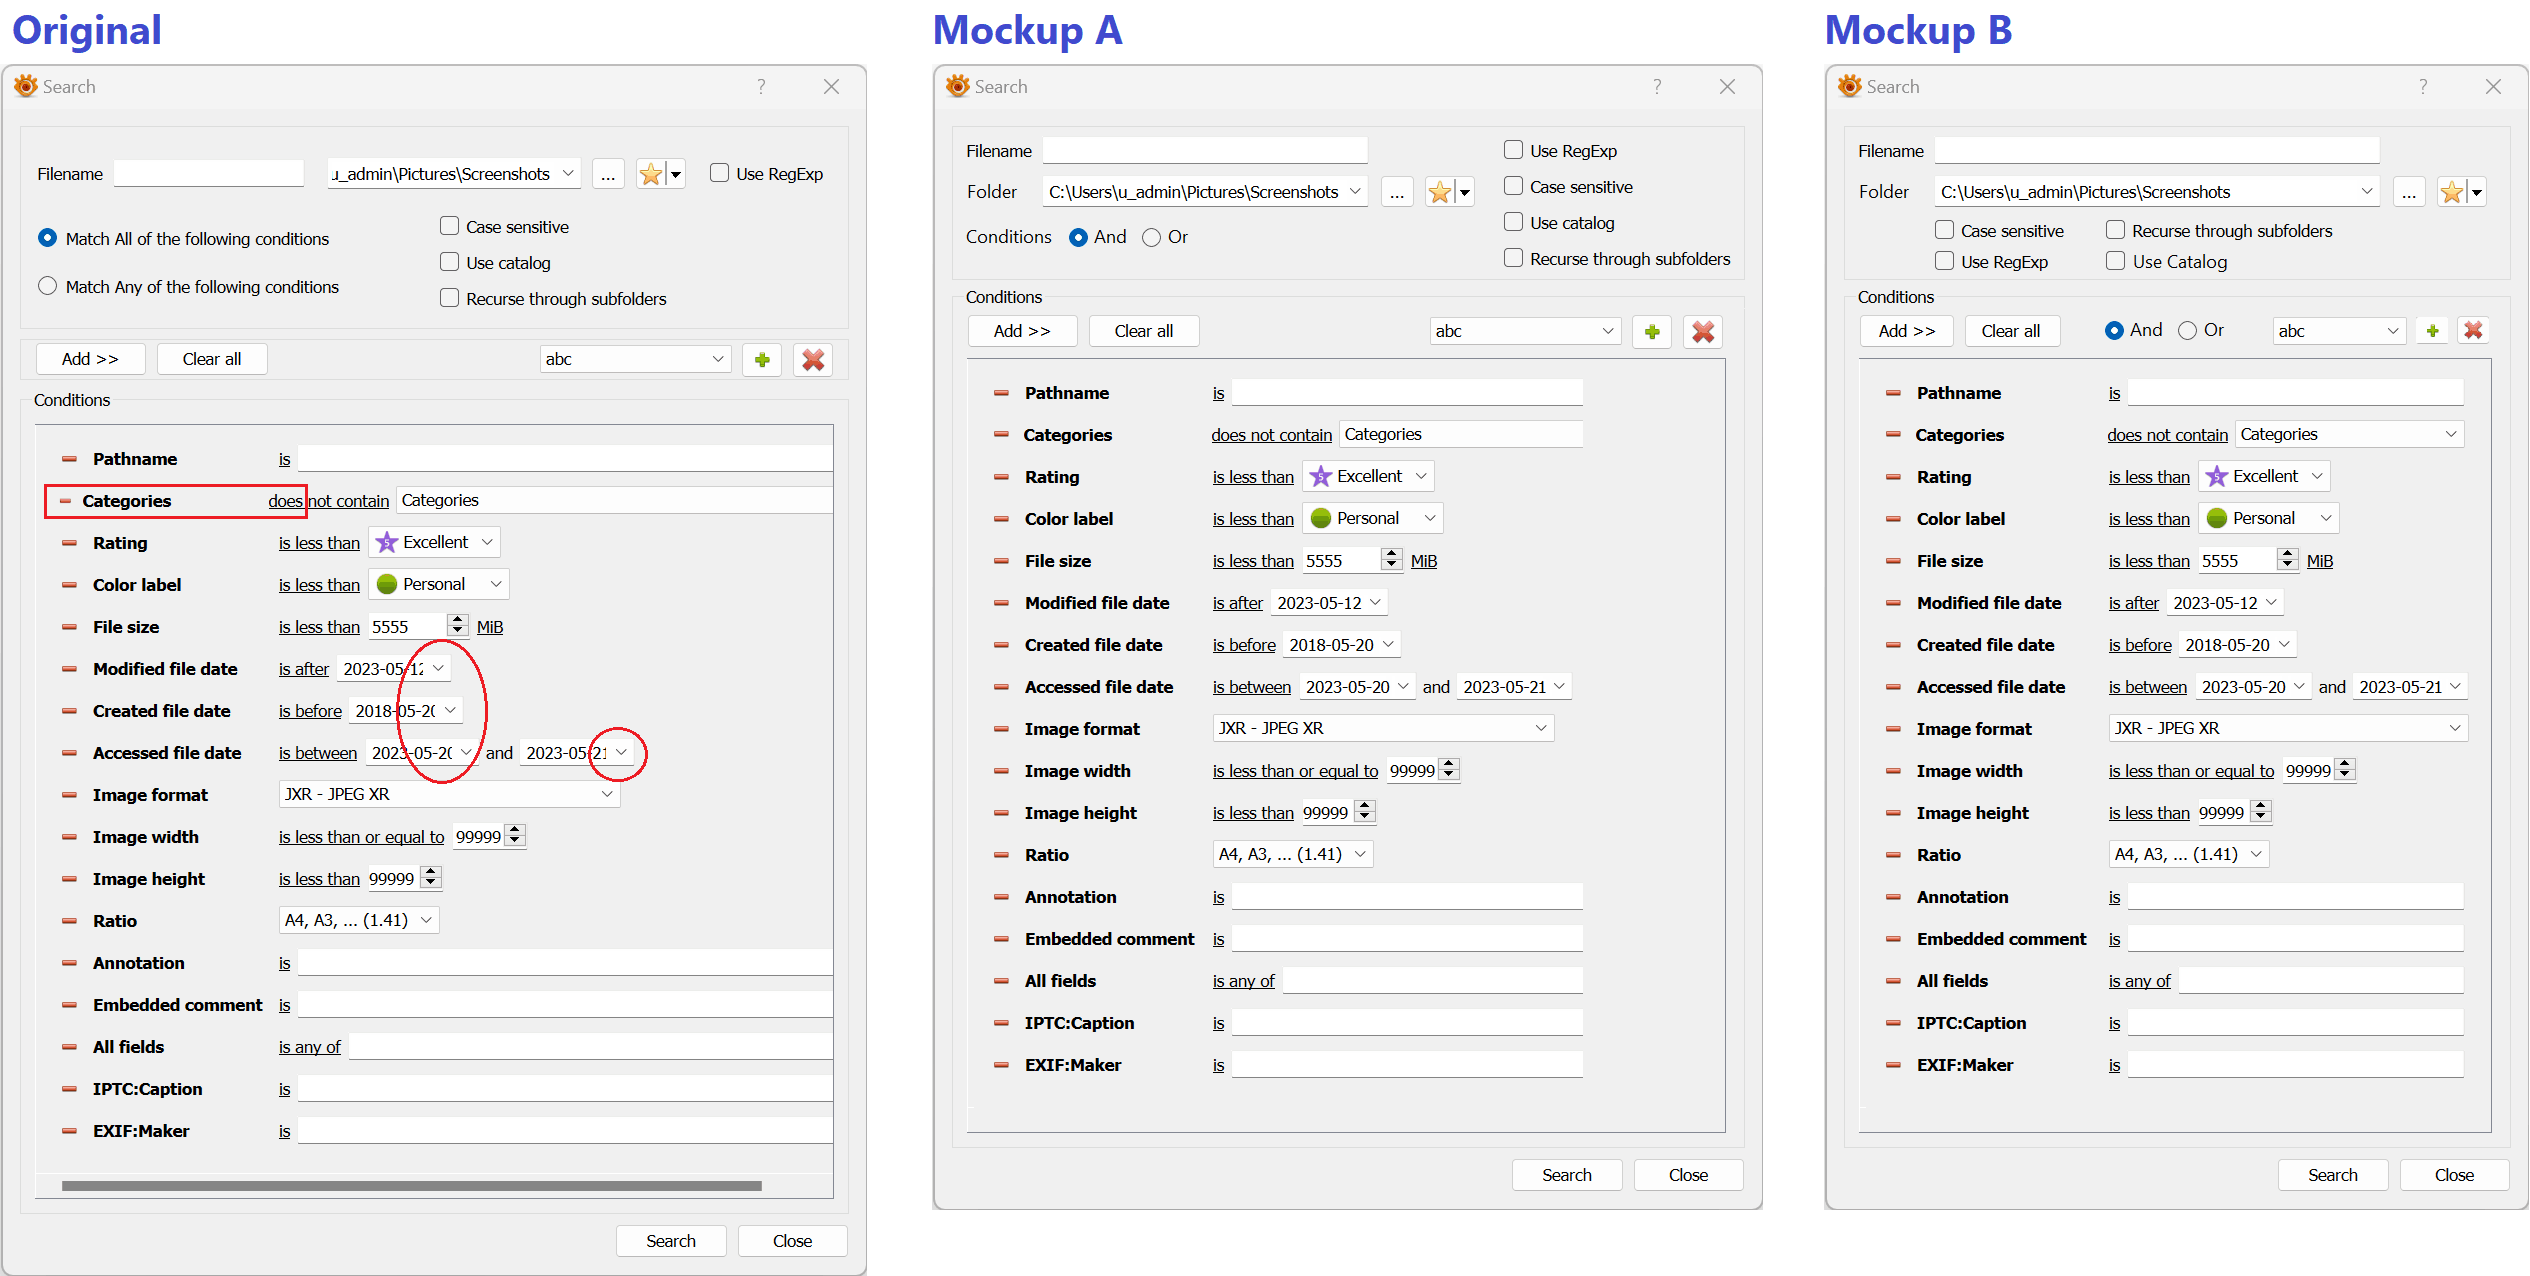
Task: Check Recurse through subfolders in Mockup B
Action: point(2115,231)
